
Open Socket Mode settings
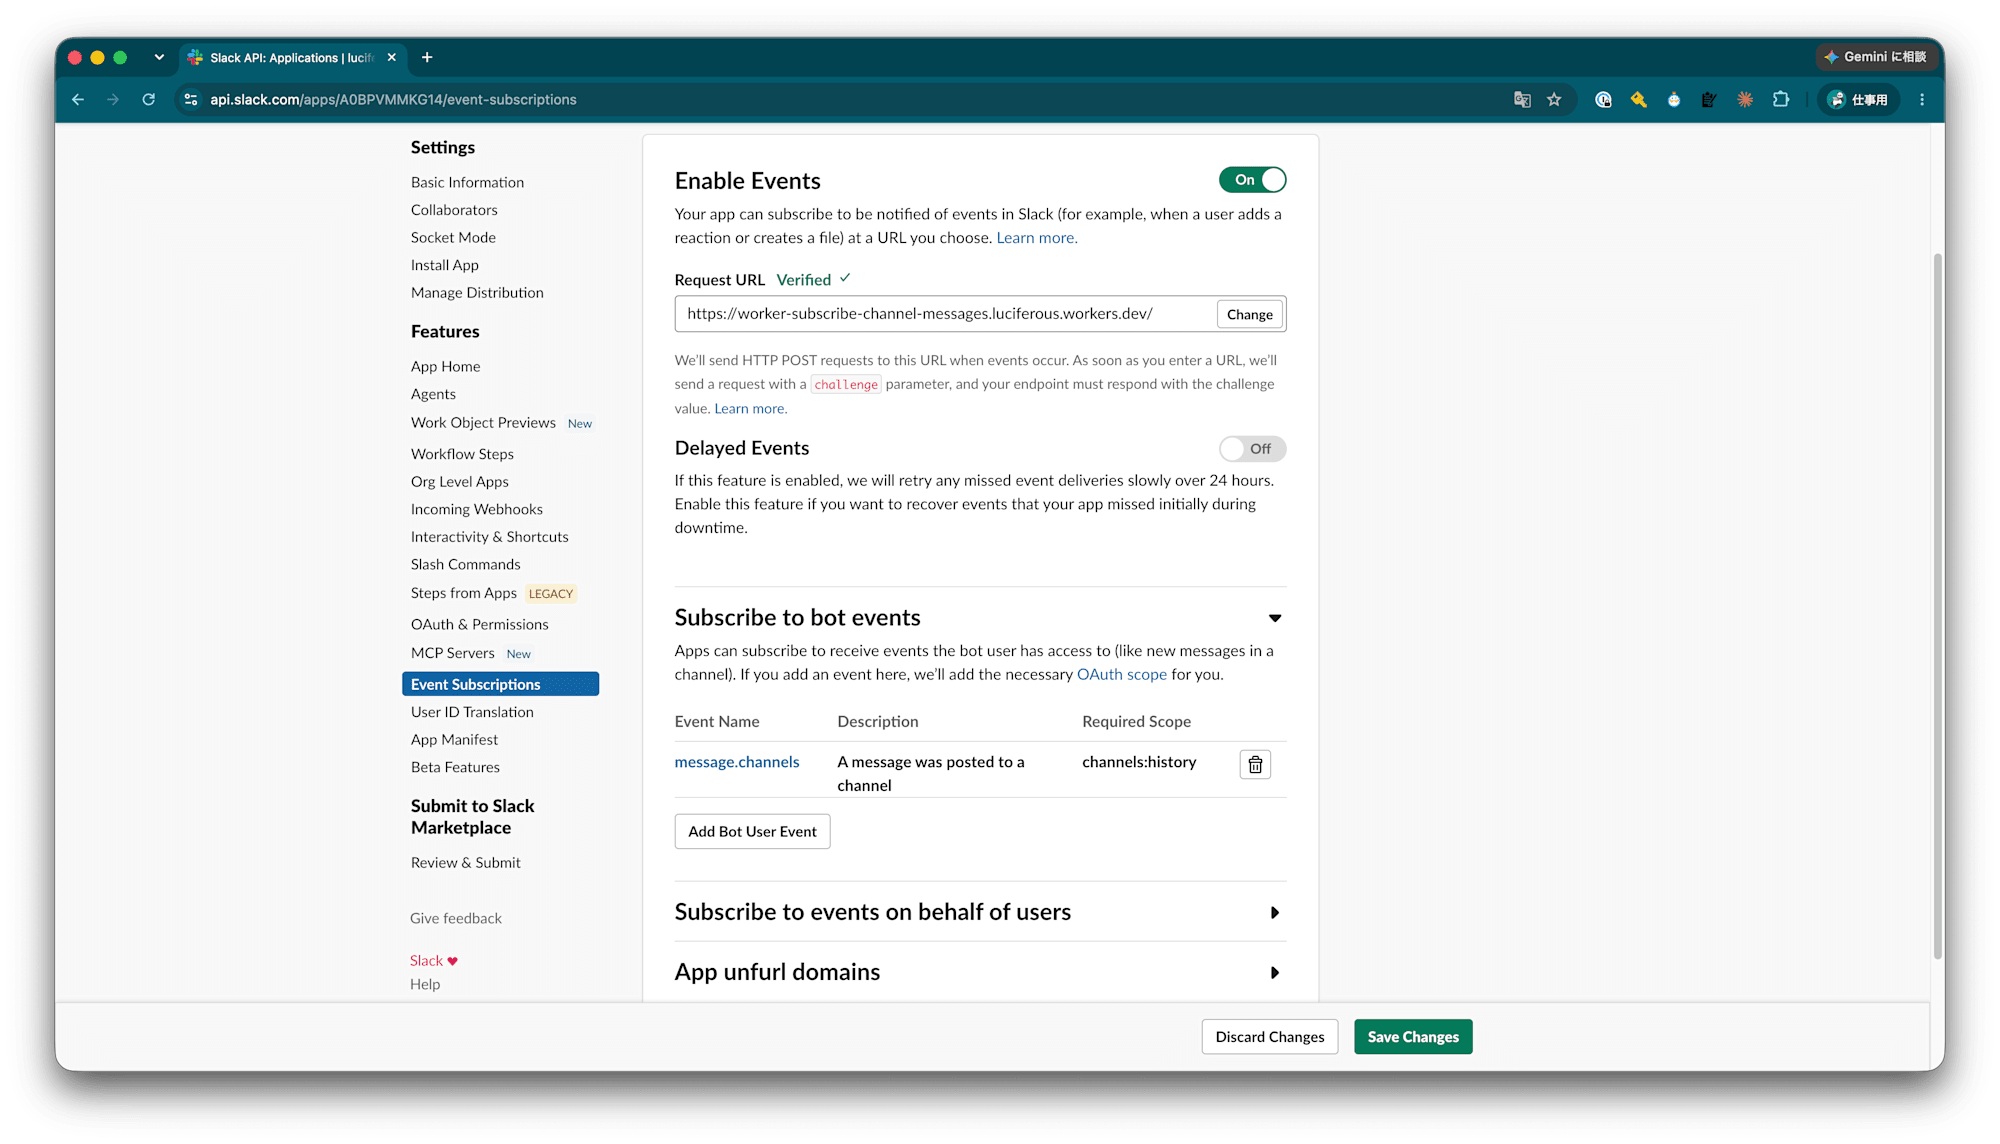pos(453,238)
